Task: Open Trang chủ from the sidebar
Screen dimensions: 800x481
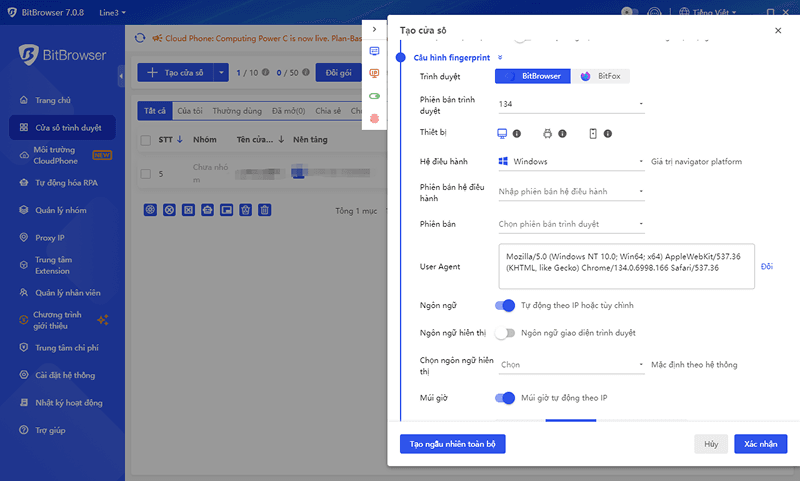Action: (52, 100)
